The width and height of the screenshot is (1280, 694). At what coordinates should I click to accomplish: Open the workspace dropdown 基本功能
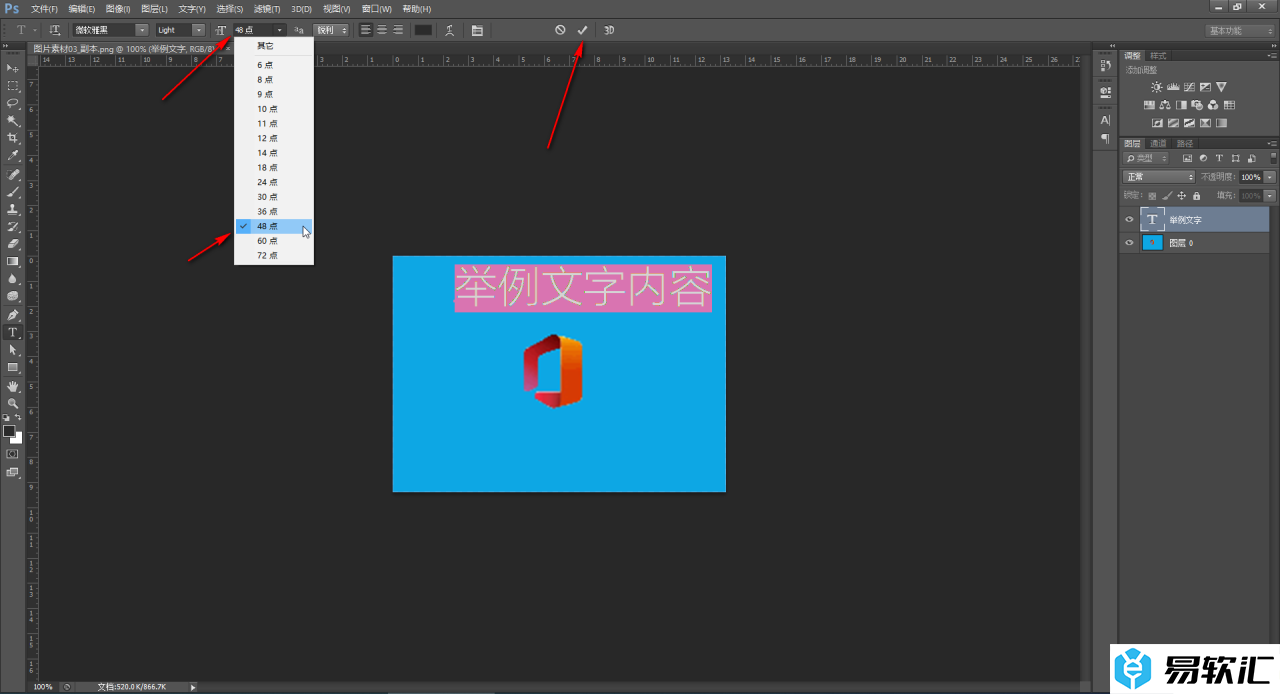click(x=1240, y=30)
